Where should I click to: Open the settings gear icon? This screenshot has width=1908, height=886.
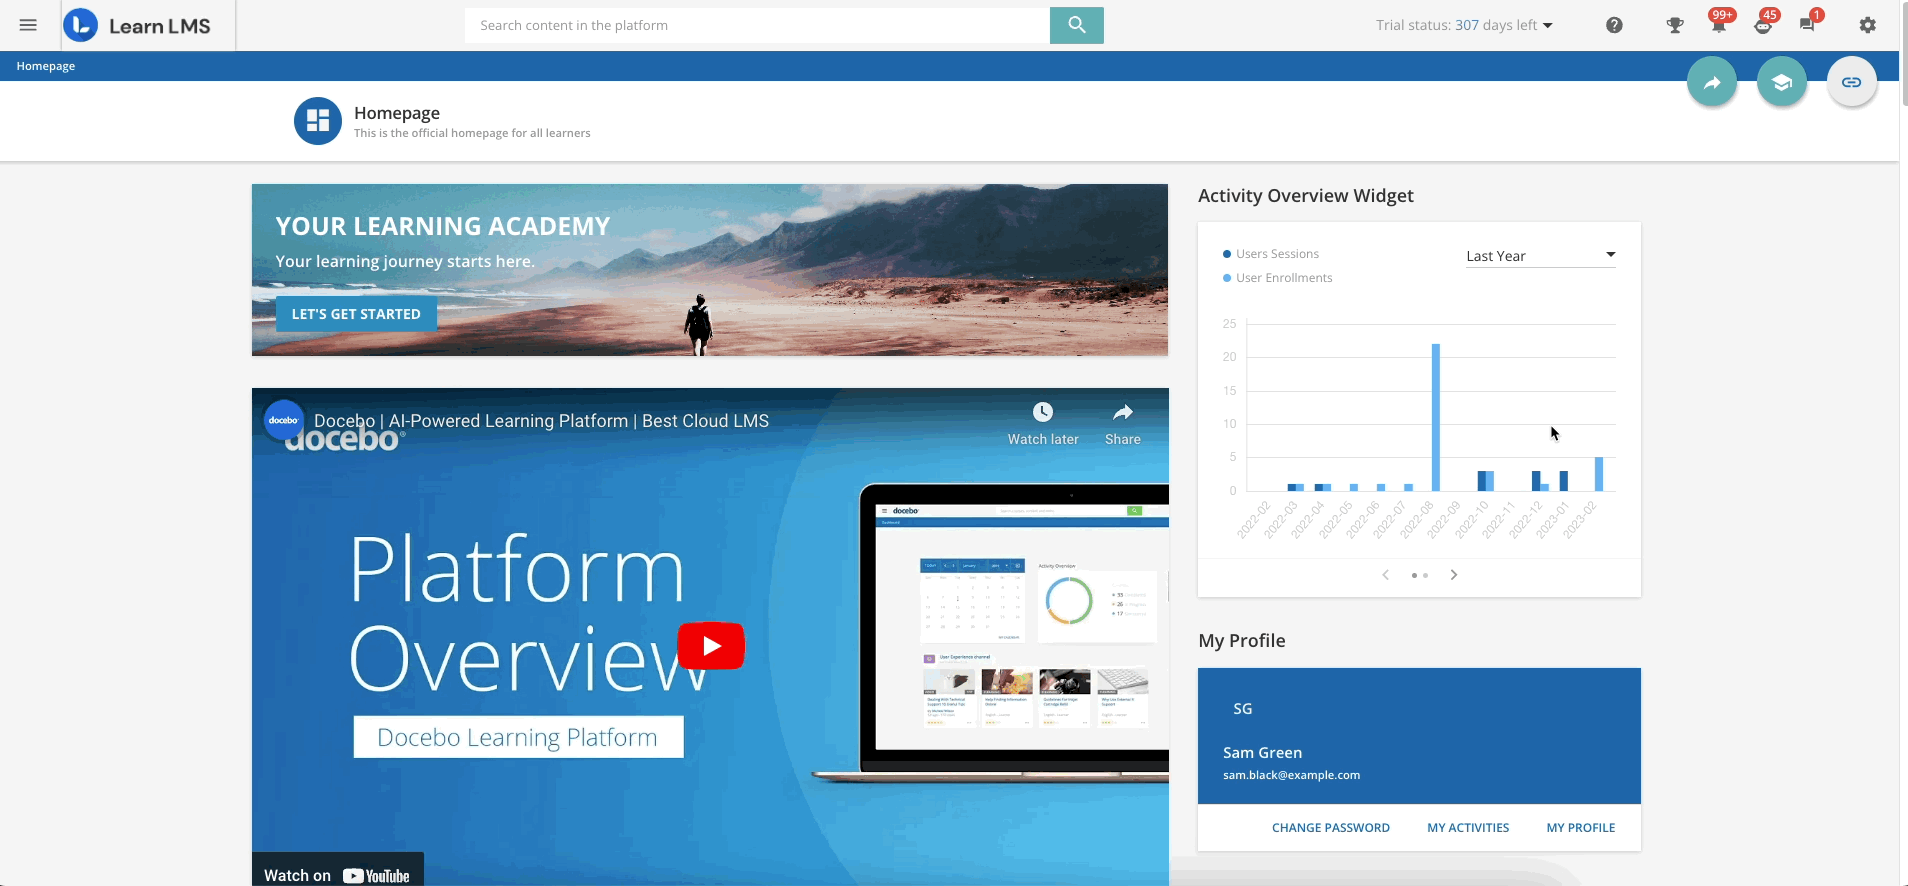pos(1868,25)
